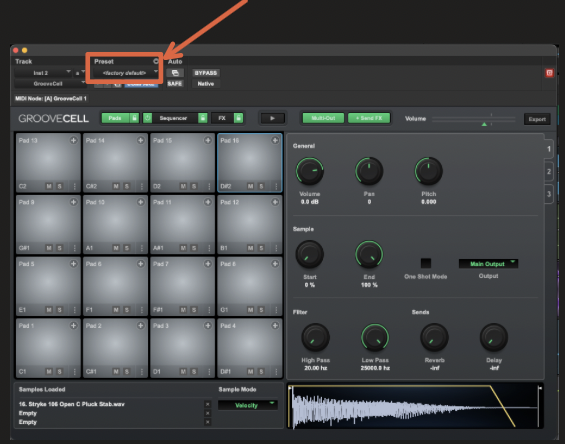Open the Pad 16 options menu dots

click(x=276, y=186)
